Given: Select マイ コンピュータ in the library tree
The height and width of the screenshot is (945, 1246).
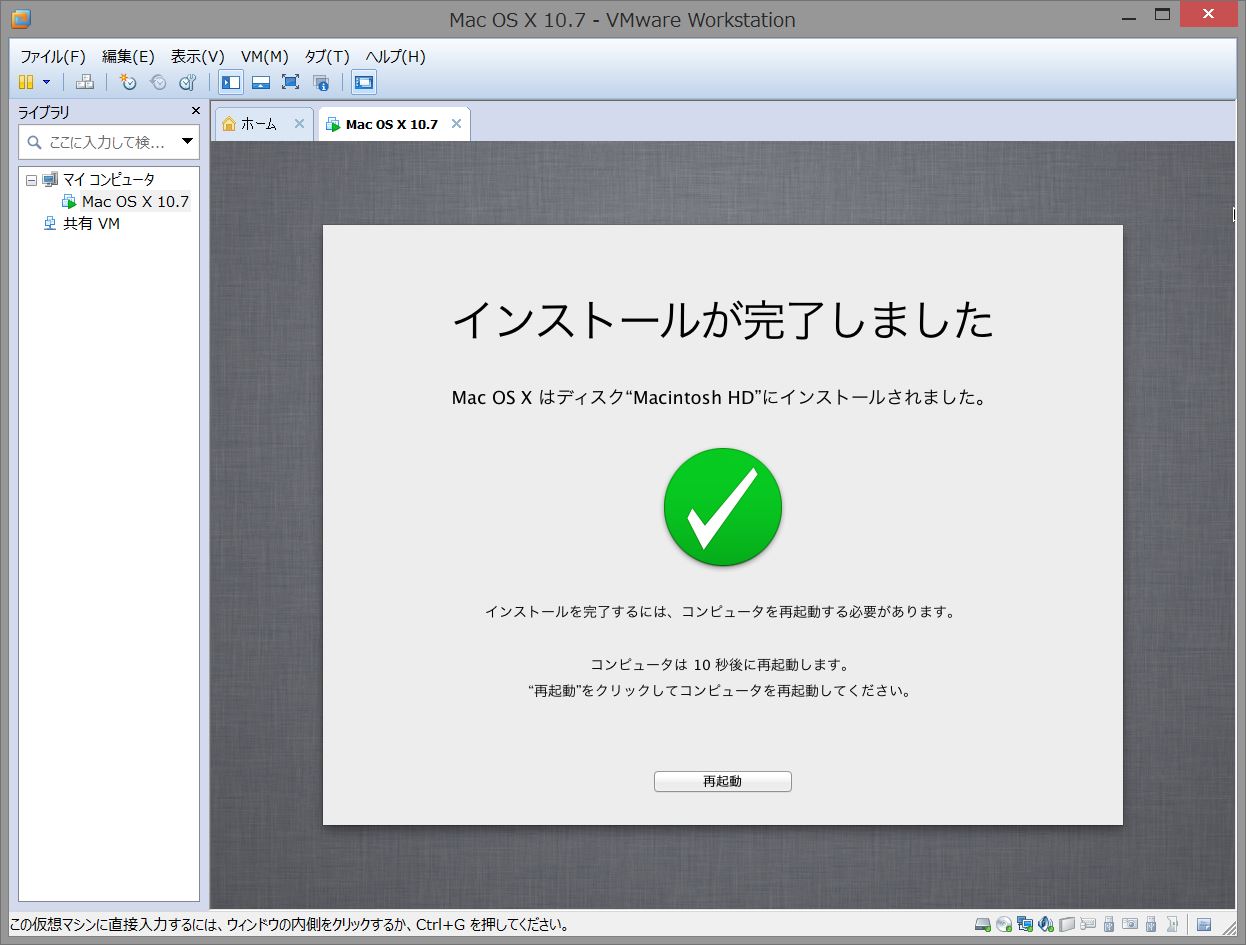Looking at the screenshot, I should [109, 180].
